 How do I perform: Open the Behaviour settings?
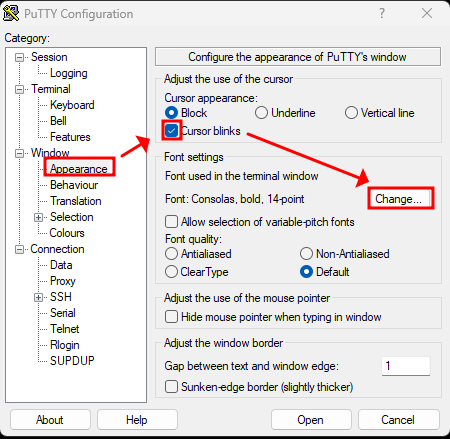74,185
